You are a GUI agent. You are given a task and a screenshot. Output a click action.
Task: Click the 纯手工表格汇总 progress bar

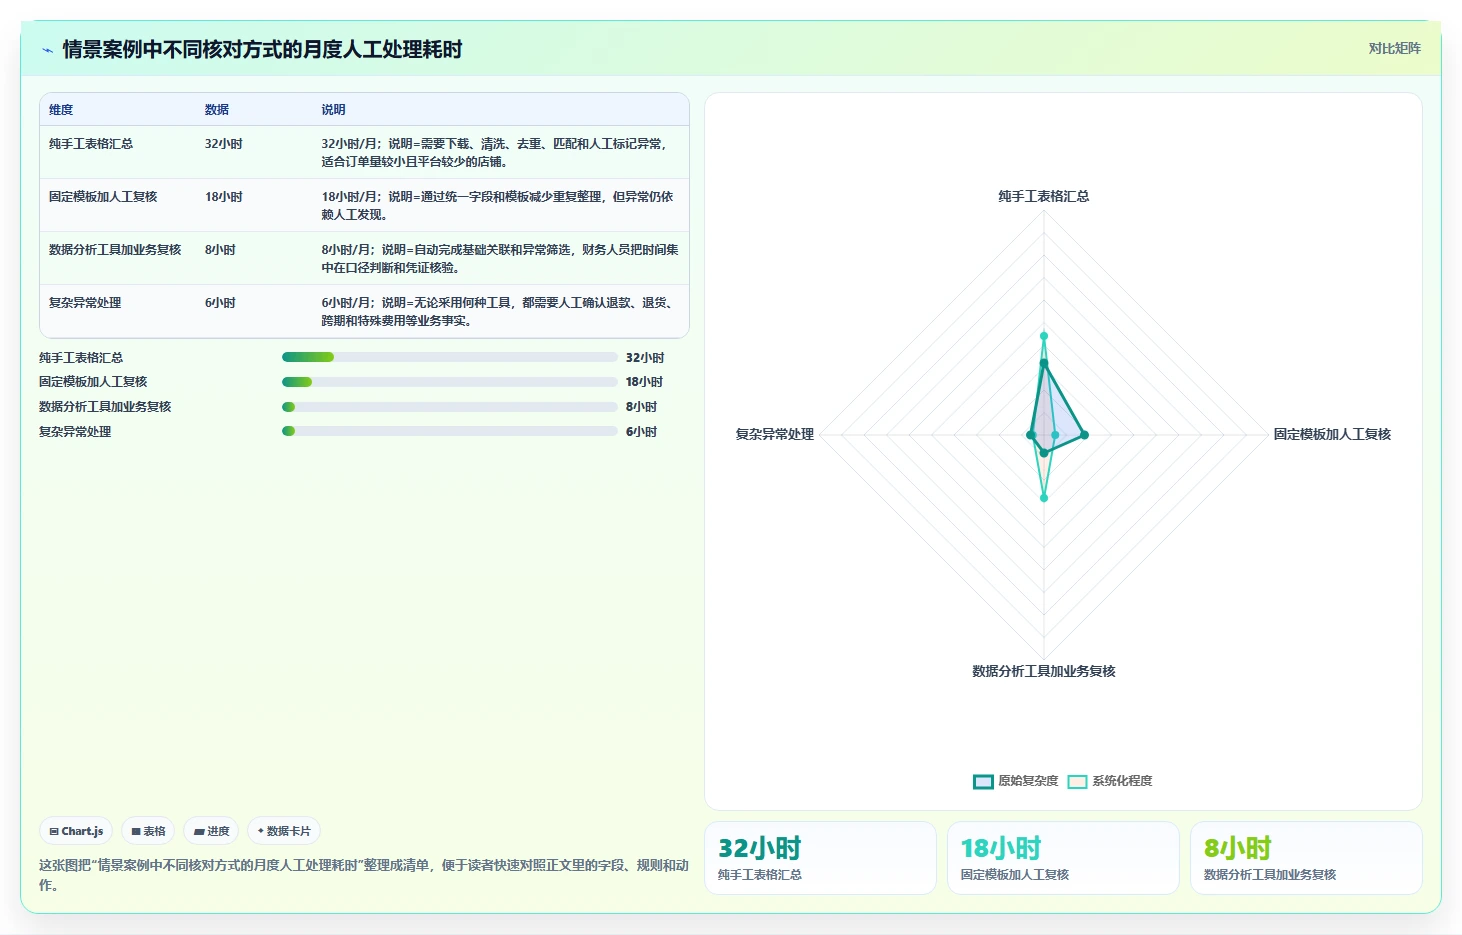pos(449,357)
